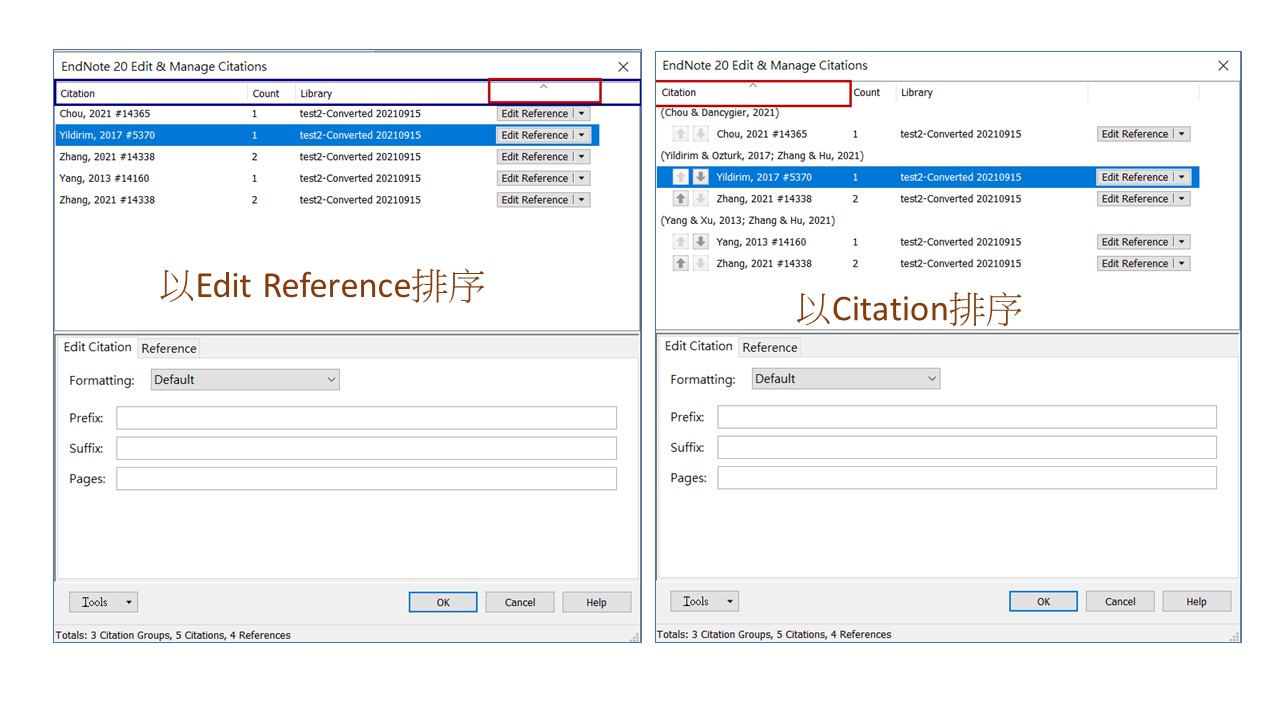The image size is (1280, 720).
Task: Click move-down arrow for Chou in right window
Action: (x=701, y=134)
